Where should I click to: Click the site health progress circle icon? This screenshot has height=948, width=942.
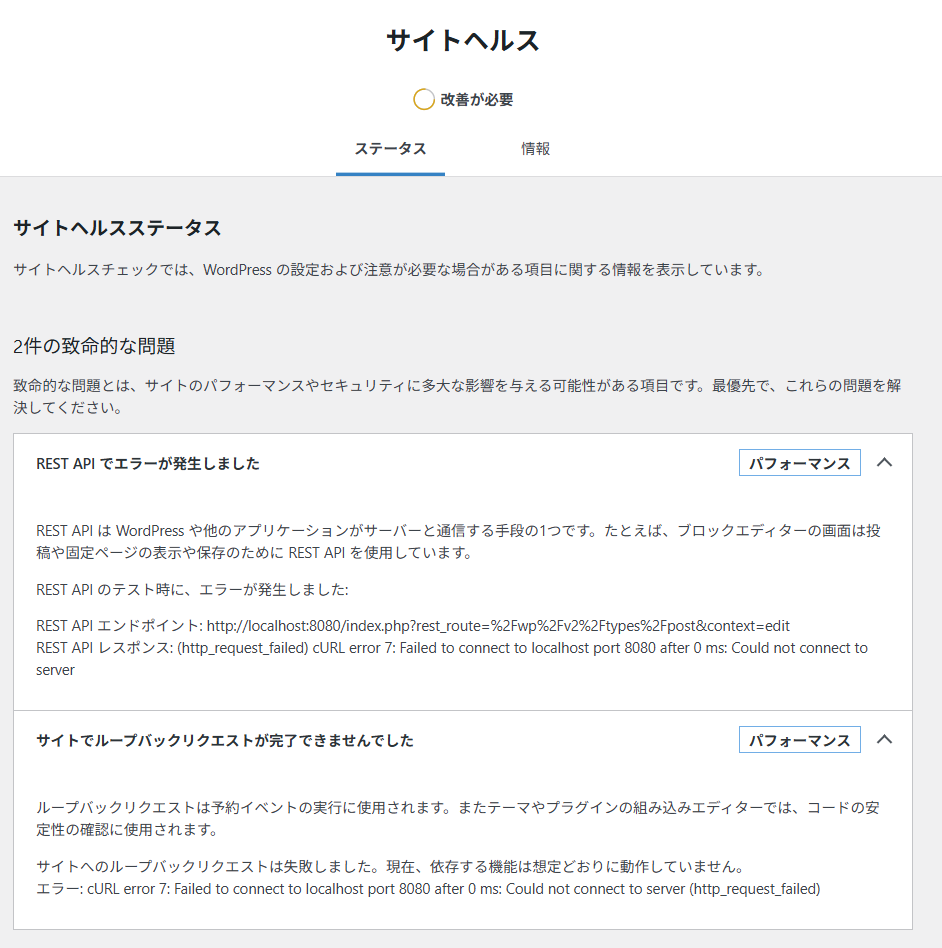[x=424, y=99]
